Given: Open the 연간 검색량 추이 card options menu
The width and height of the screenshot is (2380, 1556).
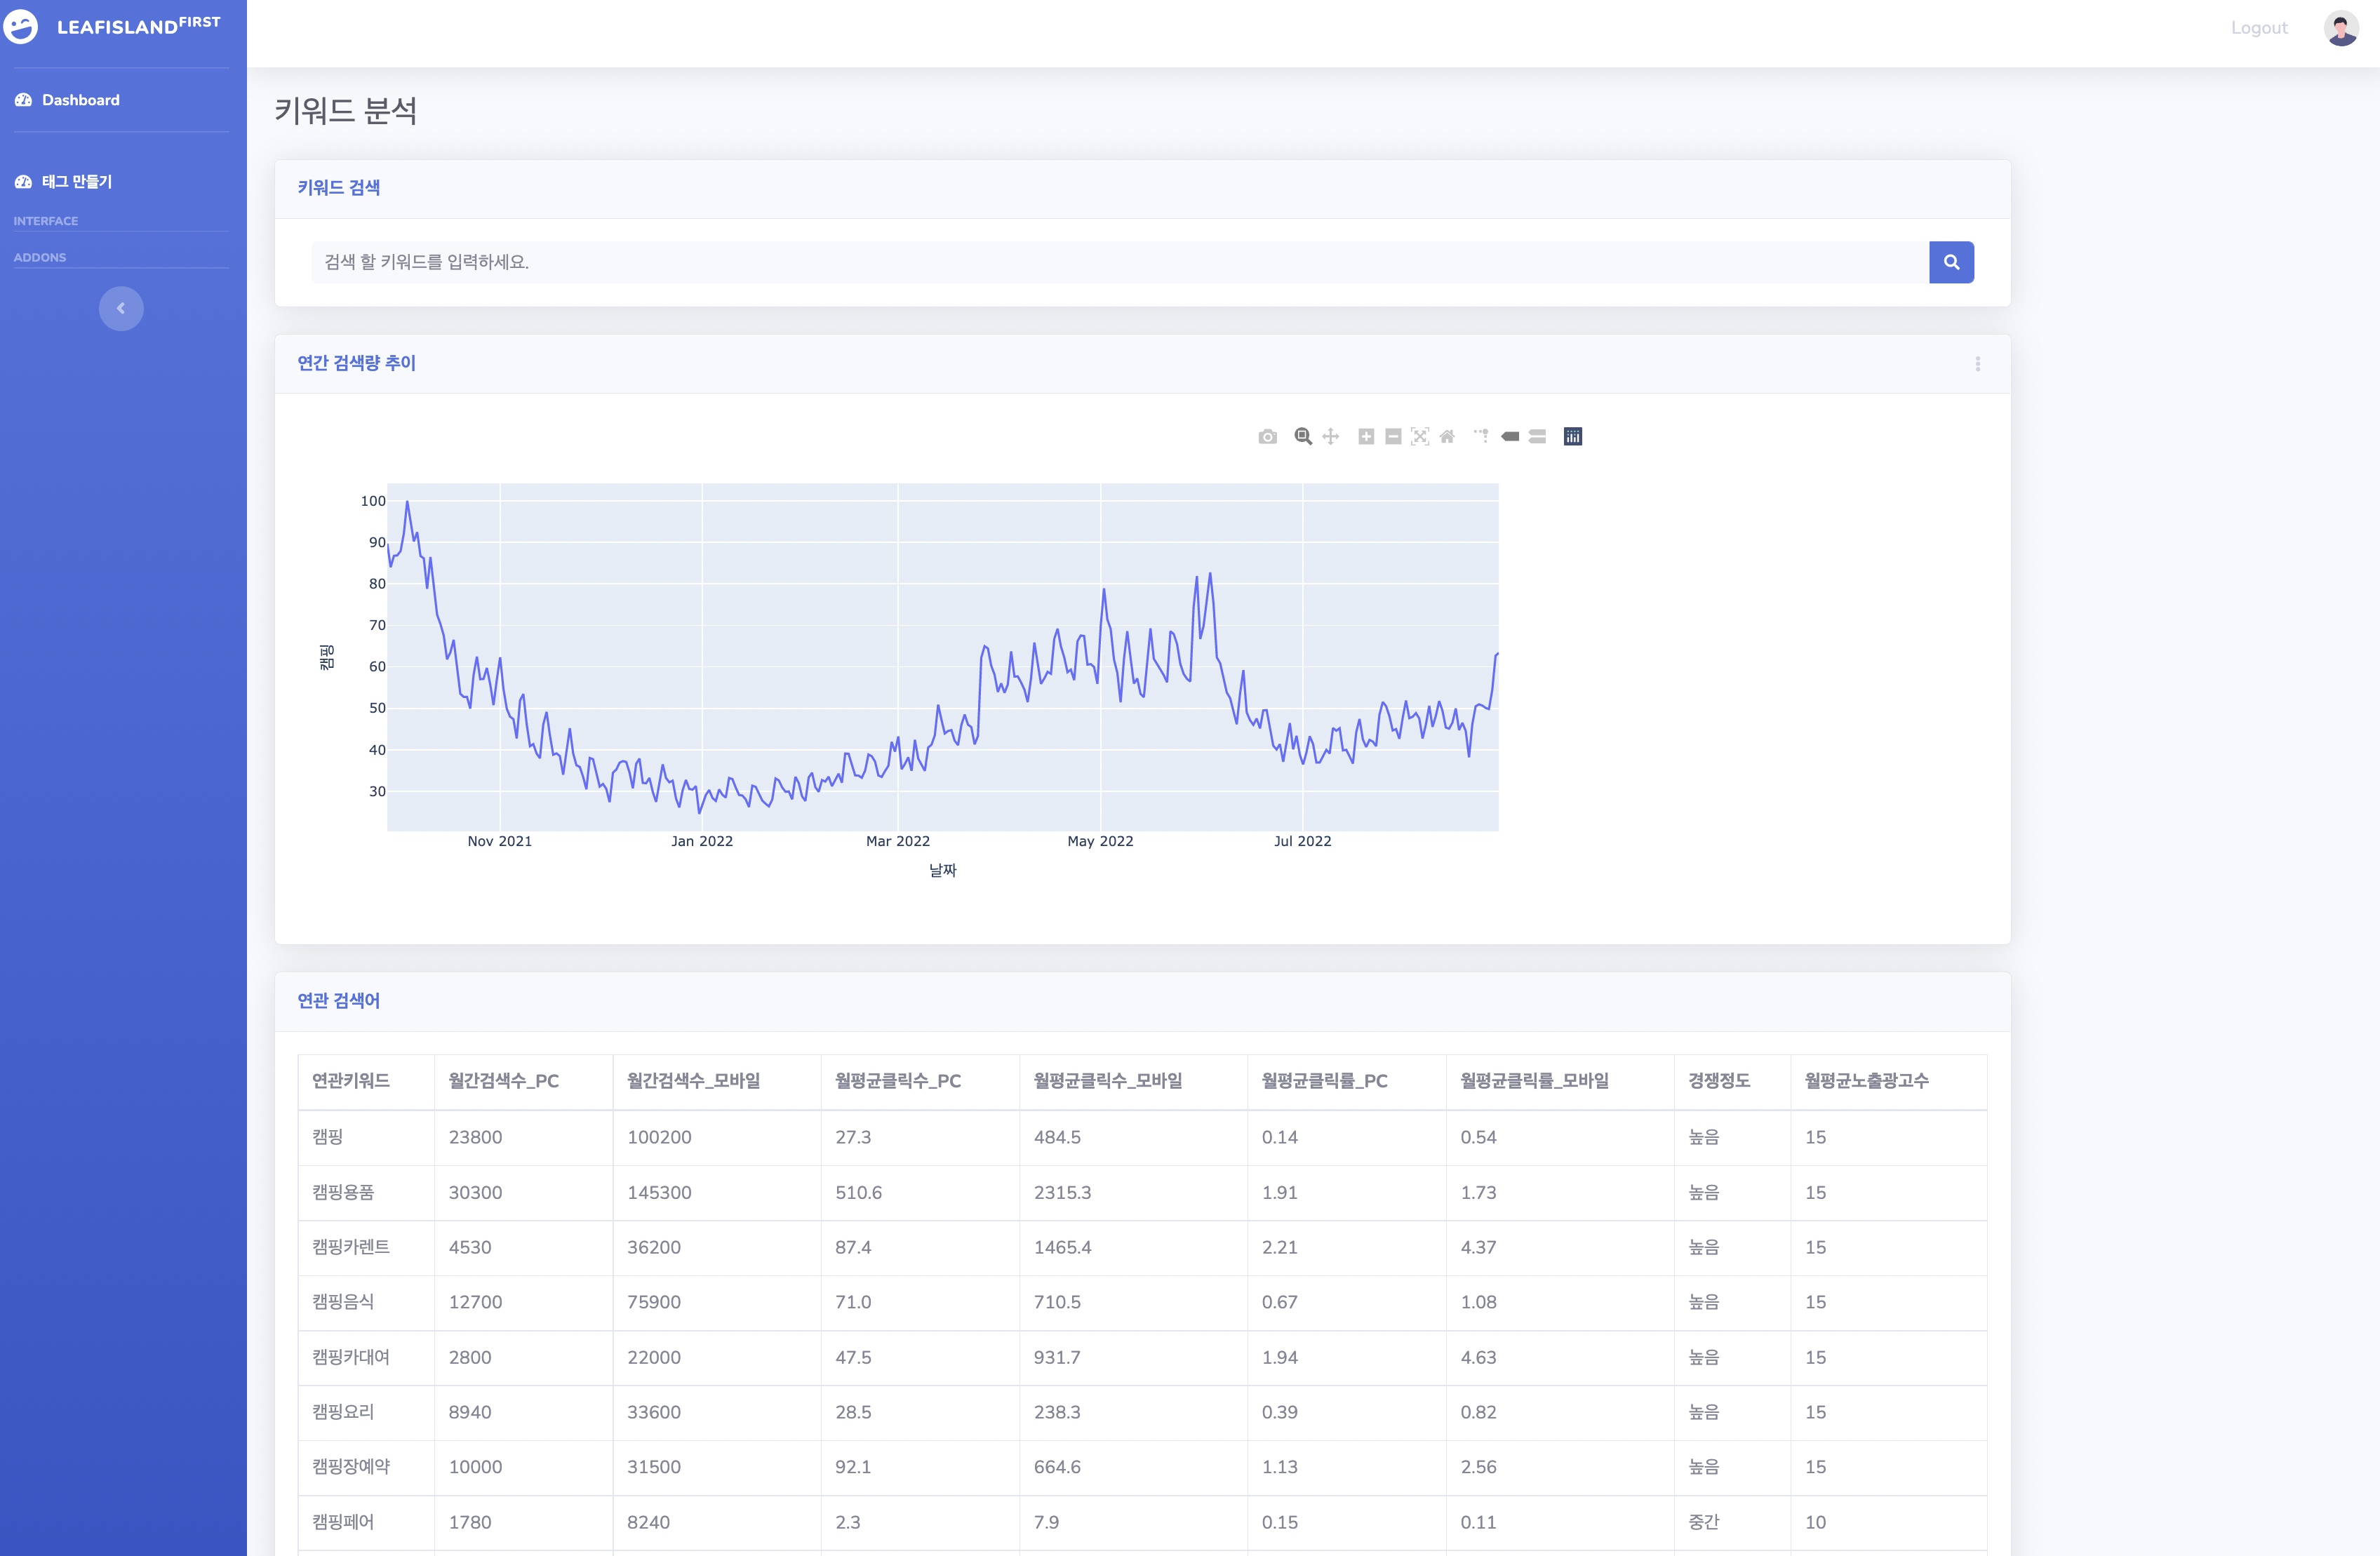Looking at the screenshot, I should [x=1977, y=364].
